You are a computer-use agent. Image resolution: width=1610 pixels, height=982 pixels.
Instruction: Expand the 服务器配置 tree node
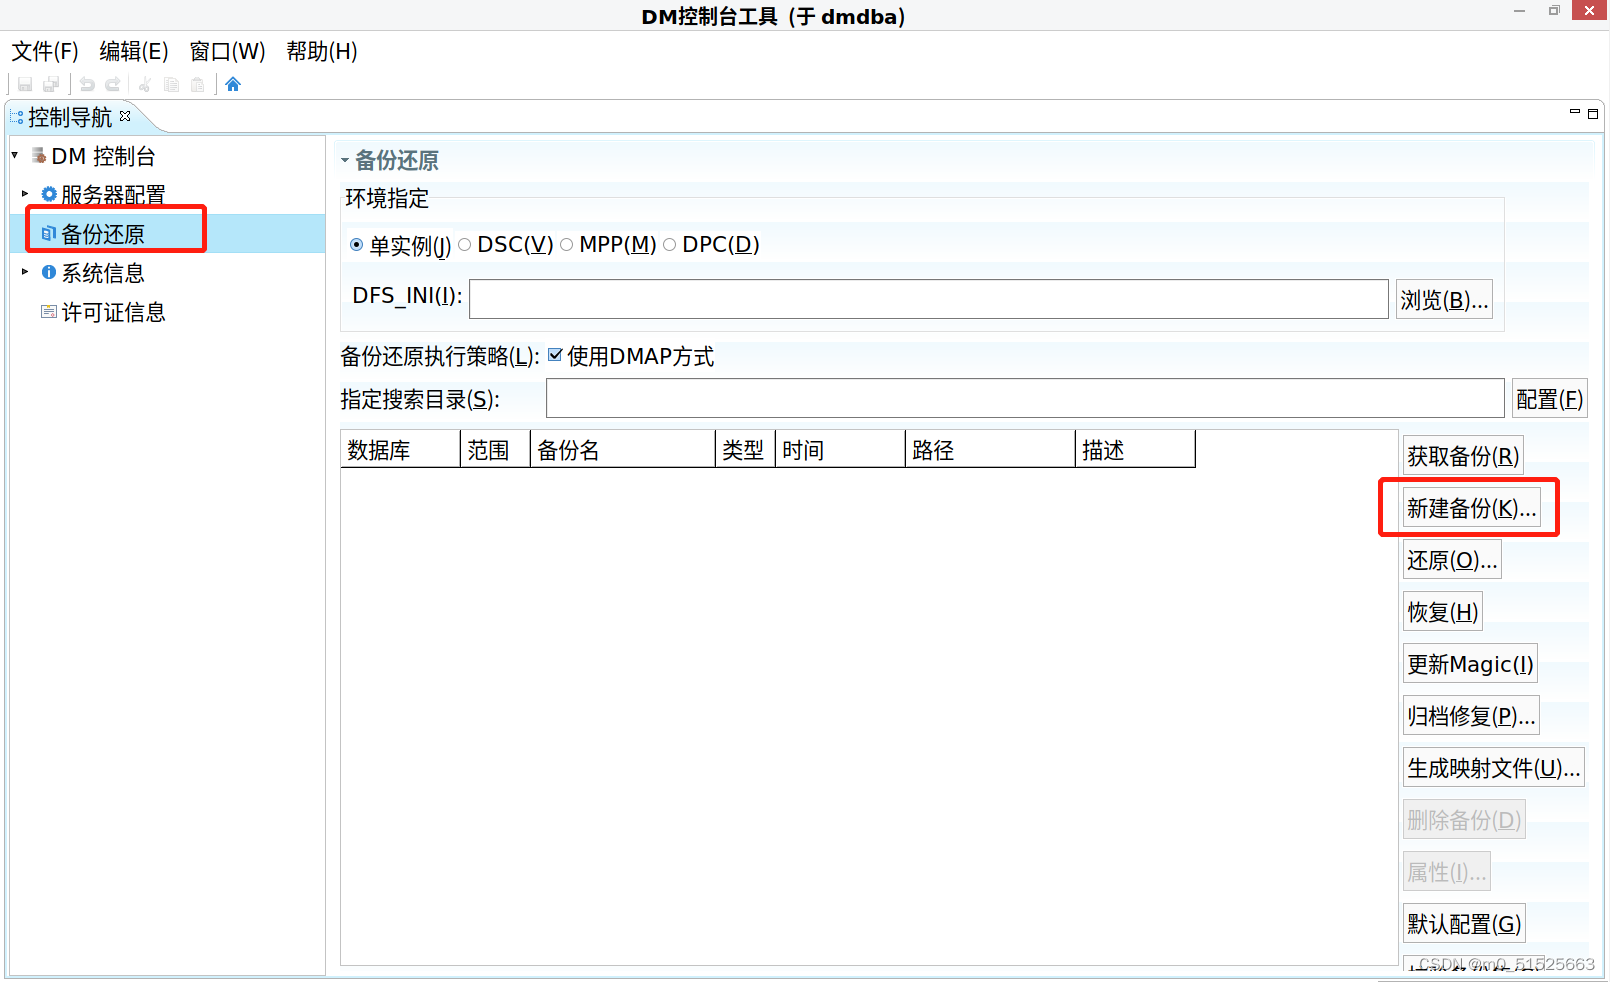click(x=25, y=193)
